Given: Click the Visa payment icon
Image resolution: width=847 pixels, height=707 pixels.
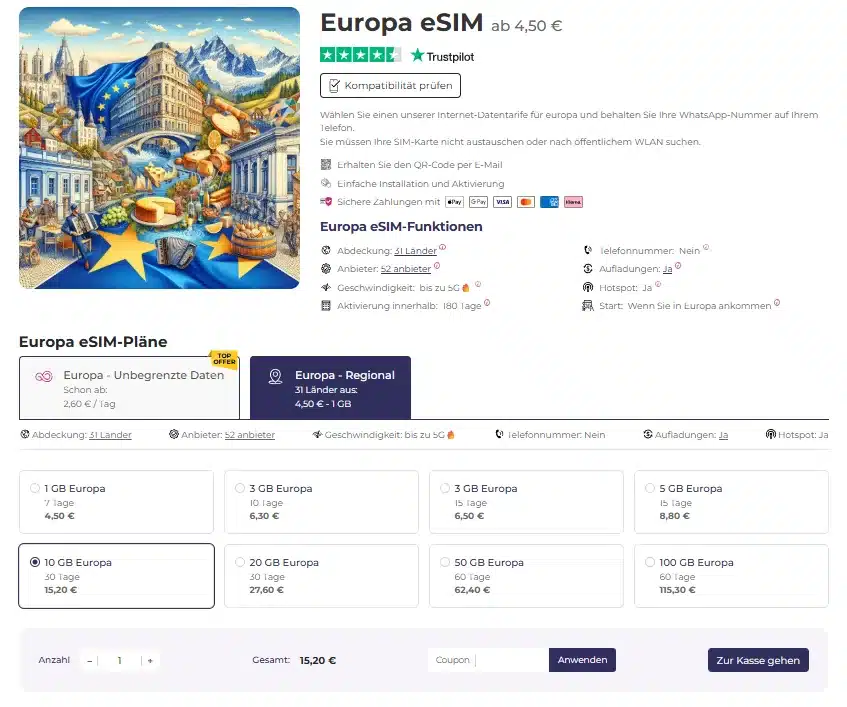Looking at the screenshot, I should (x=502, y=202).
